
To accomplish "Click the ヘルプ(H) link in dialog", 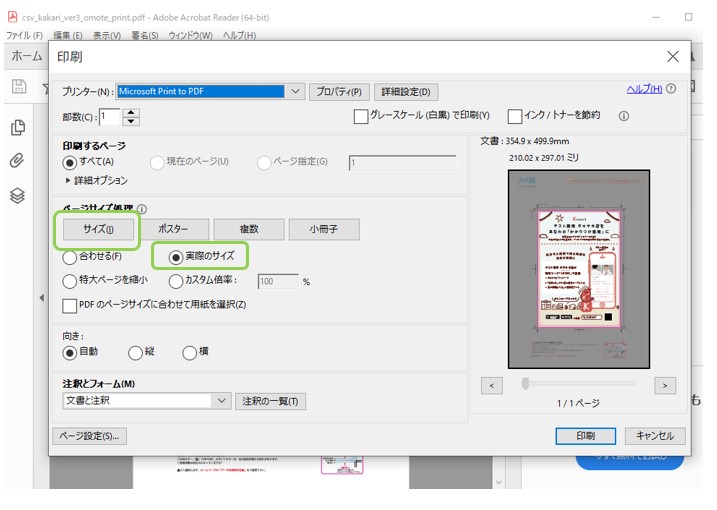I will (x=644, y=89).
